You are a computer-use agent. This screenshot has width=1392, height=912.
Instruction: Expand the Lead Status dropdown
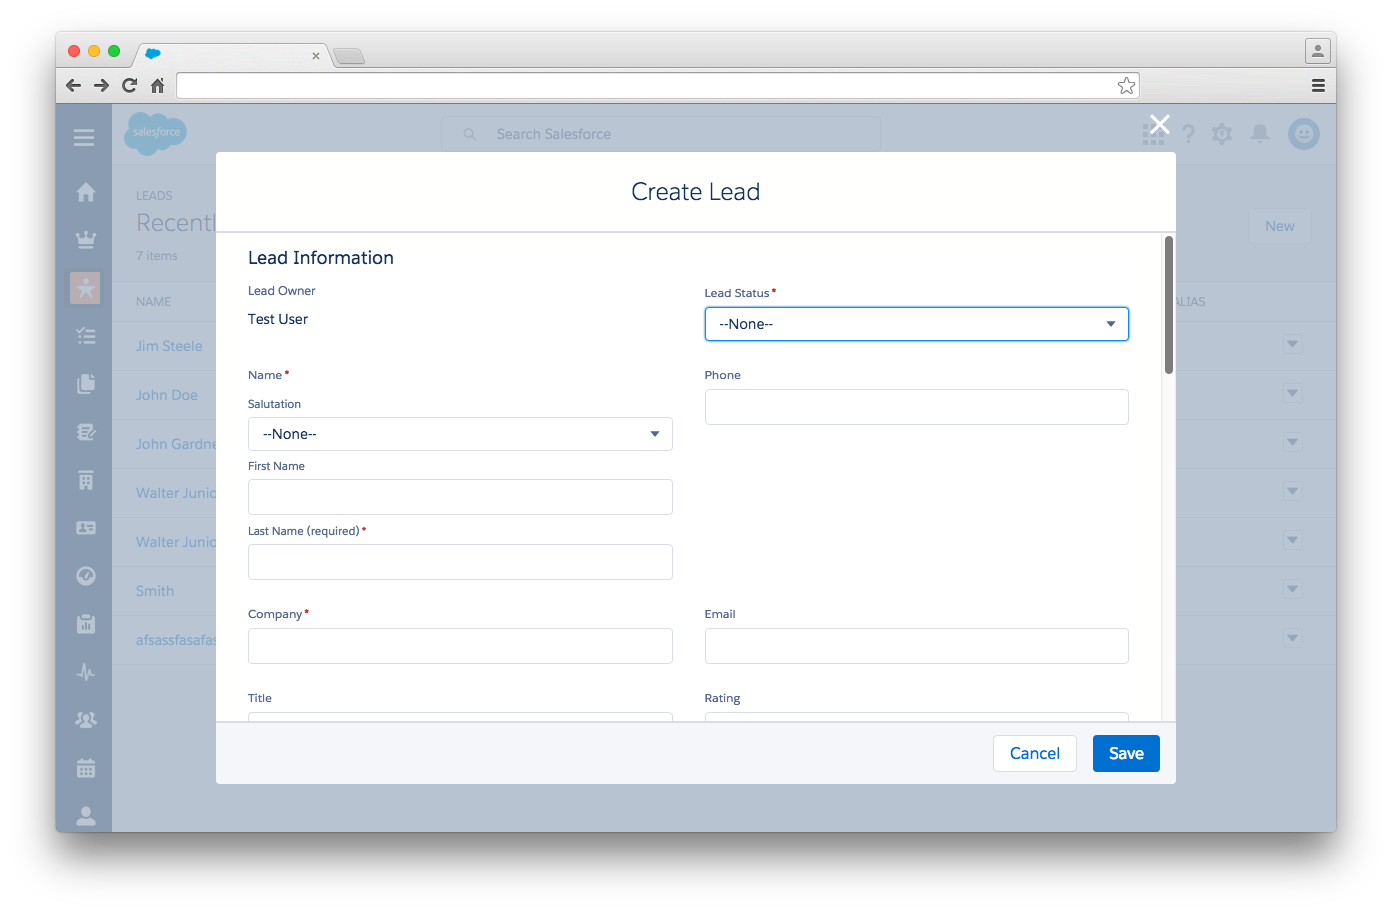[917, 324]
